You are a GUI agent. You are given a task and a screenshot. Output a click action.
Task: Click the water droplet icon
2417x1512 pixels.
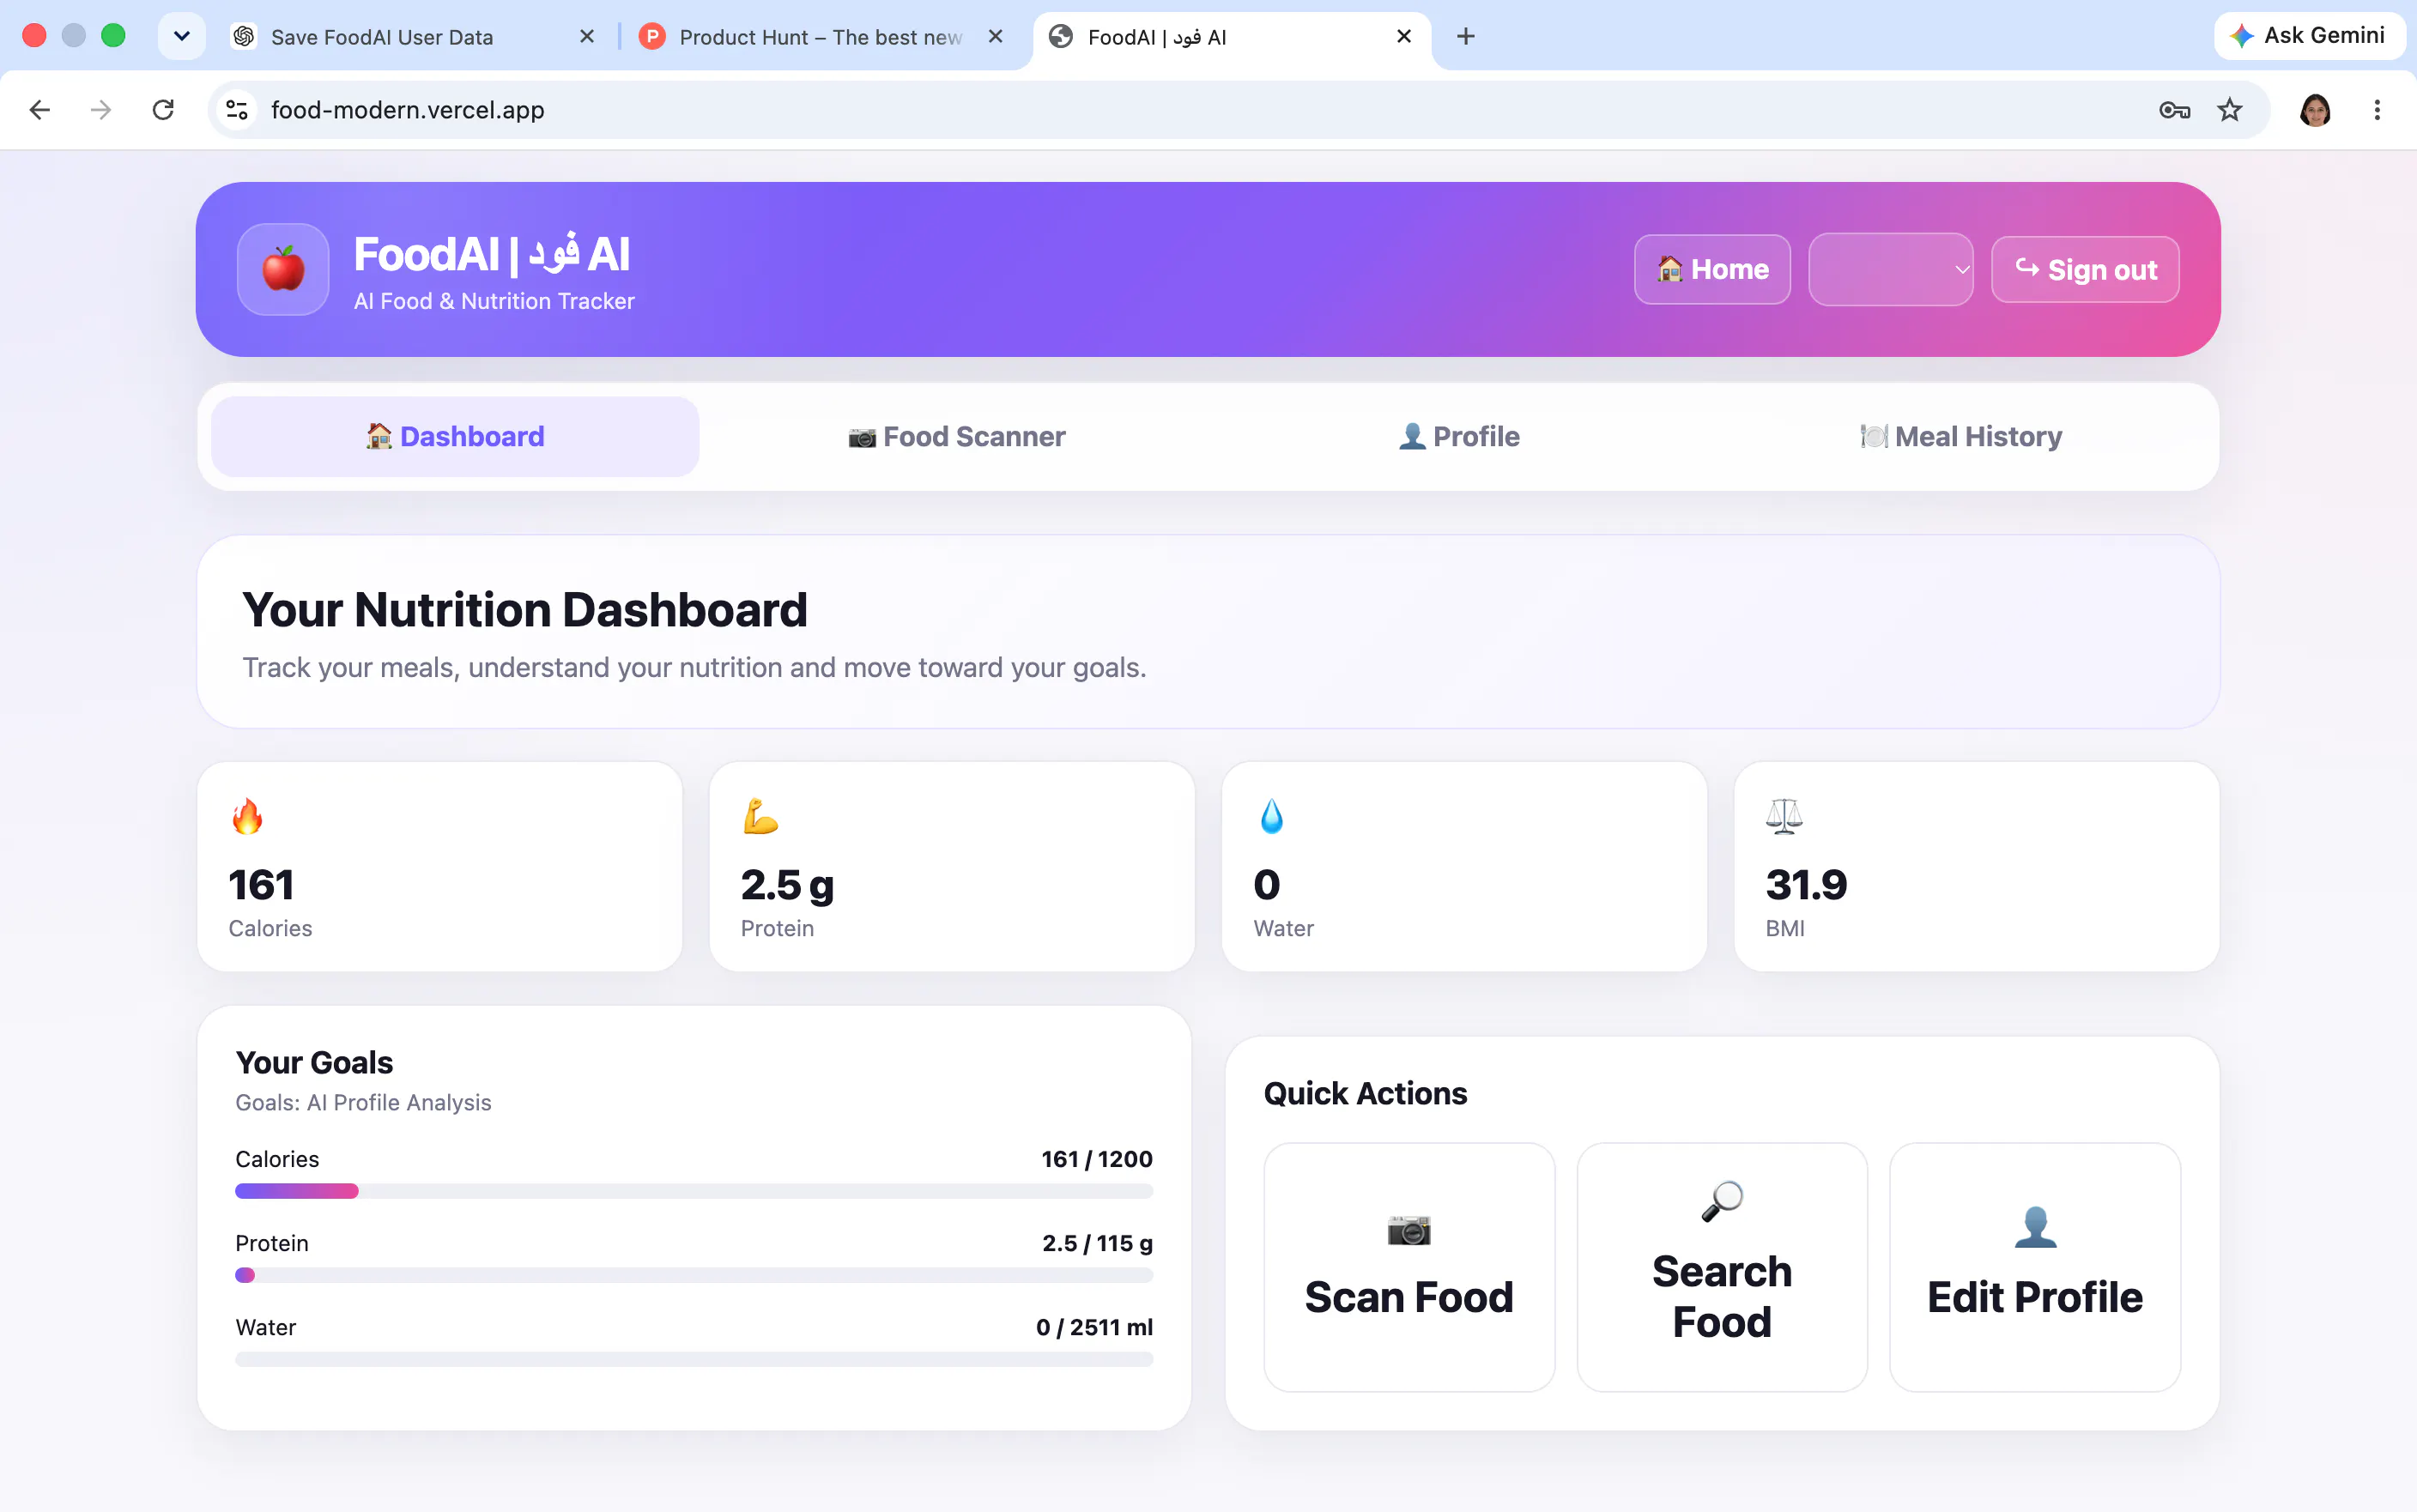click(1271, 816)
